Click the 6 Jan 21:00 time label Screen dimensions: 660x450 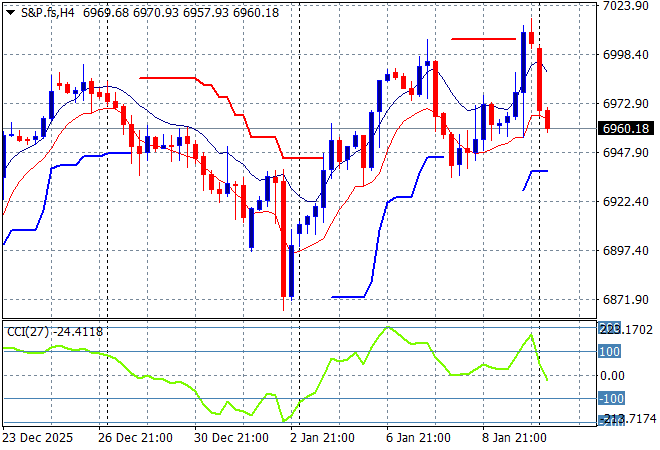[x=418, y=438]
